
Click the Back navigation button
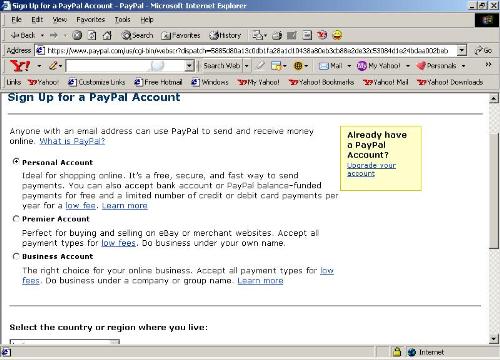pyautogui.click(x=23, y=35)
